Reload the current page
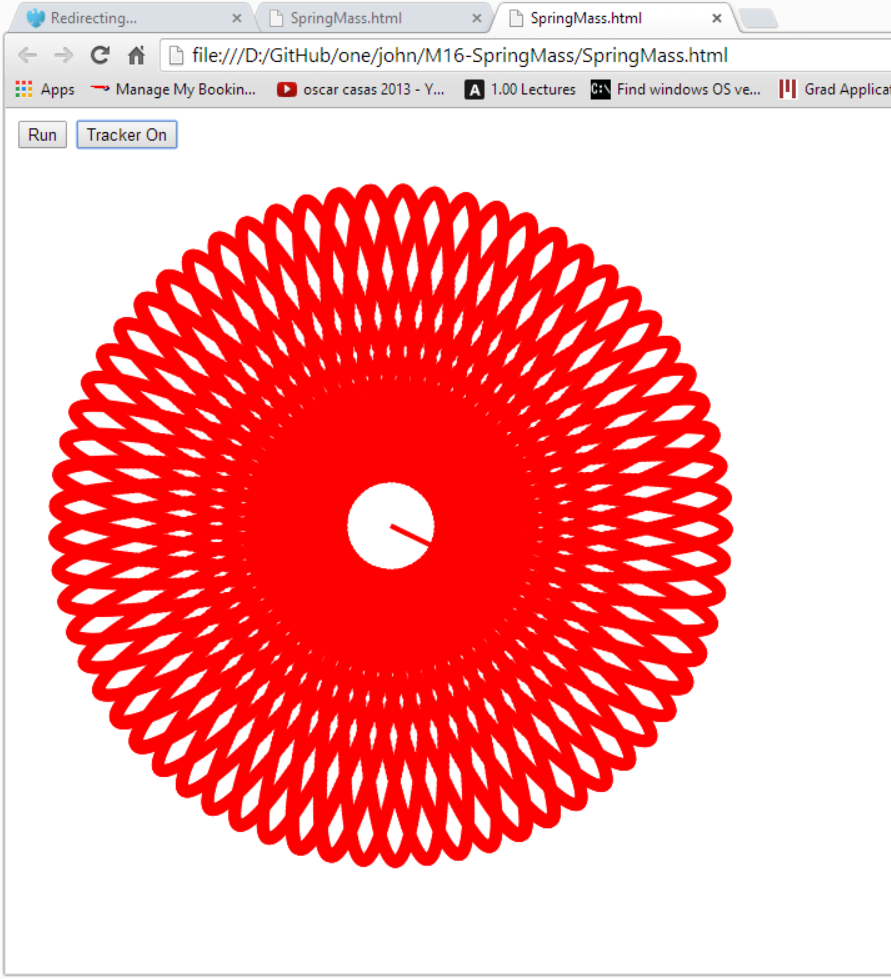This screenshot has width=891, height=979. tap(100, 56)
